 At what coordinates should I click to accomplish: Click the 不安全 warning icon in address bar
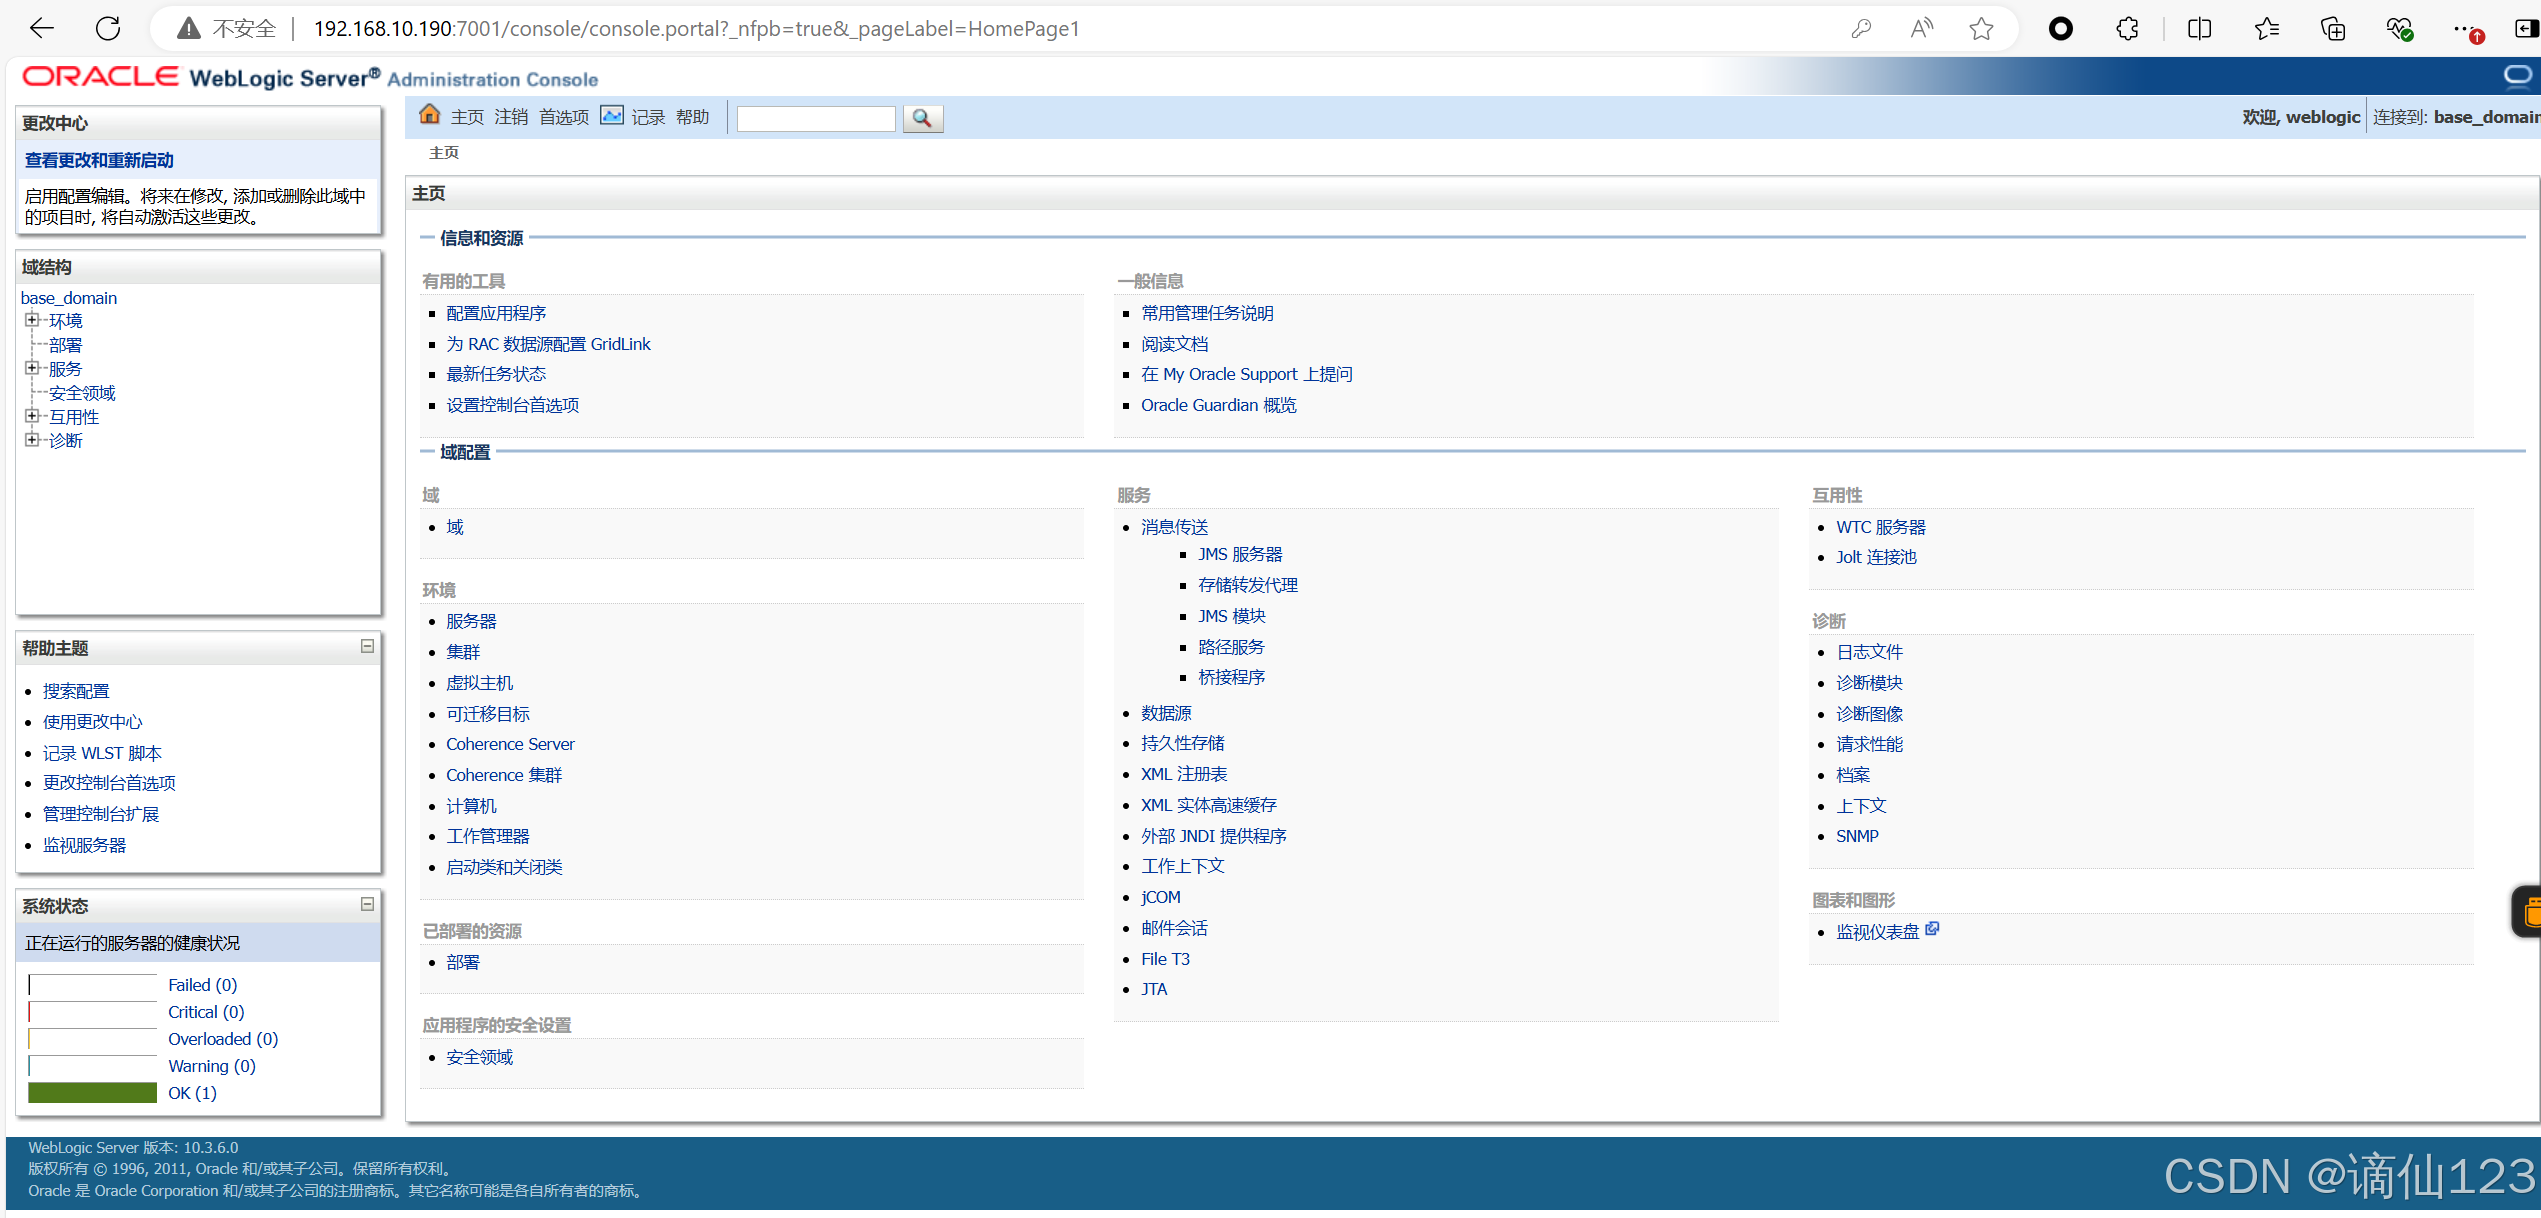click(x=187, y=28)
